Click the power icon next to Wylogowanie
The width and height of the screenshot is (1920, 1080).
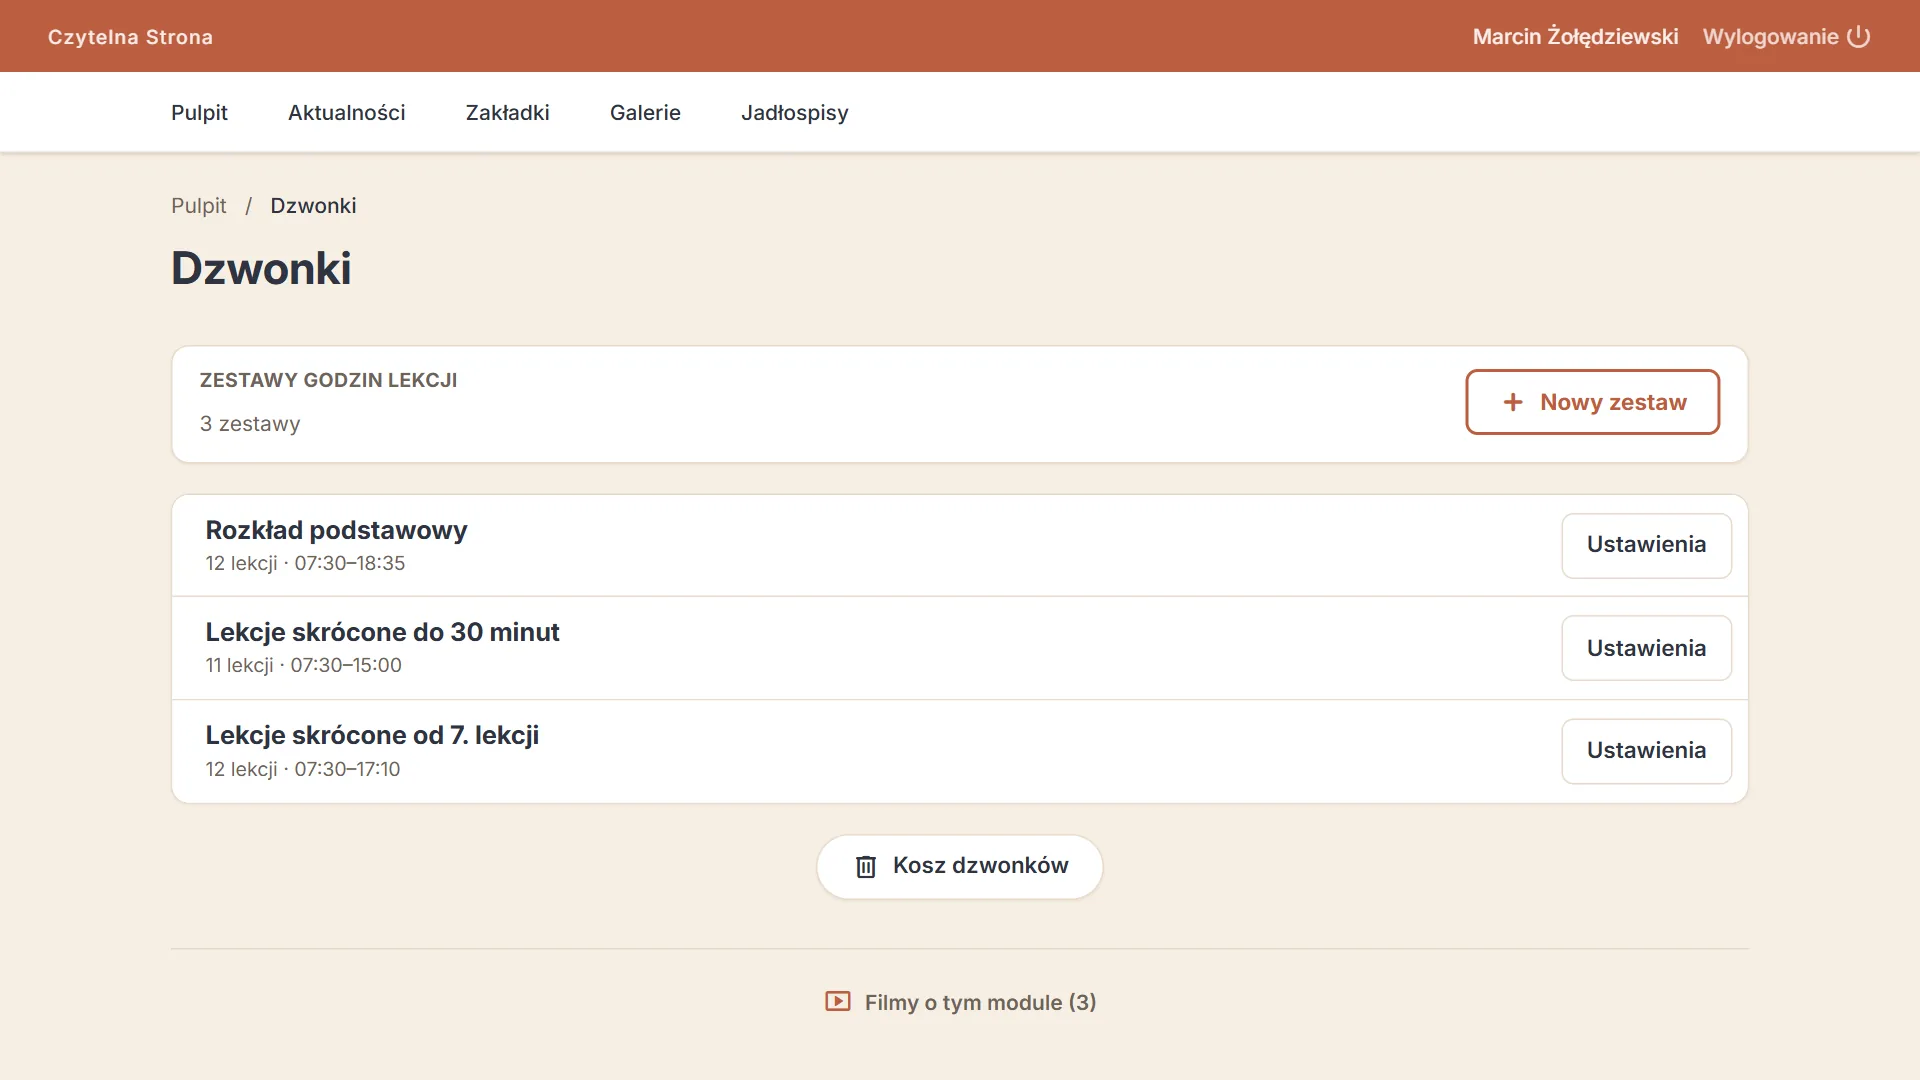[x=1858, y=37]
